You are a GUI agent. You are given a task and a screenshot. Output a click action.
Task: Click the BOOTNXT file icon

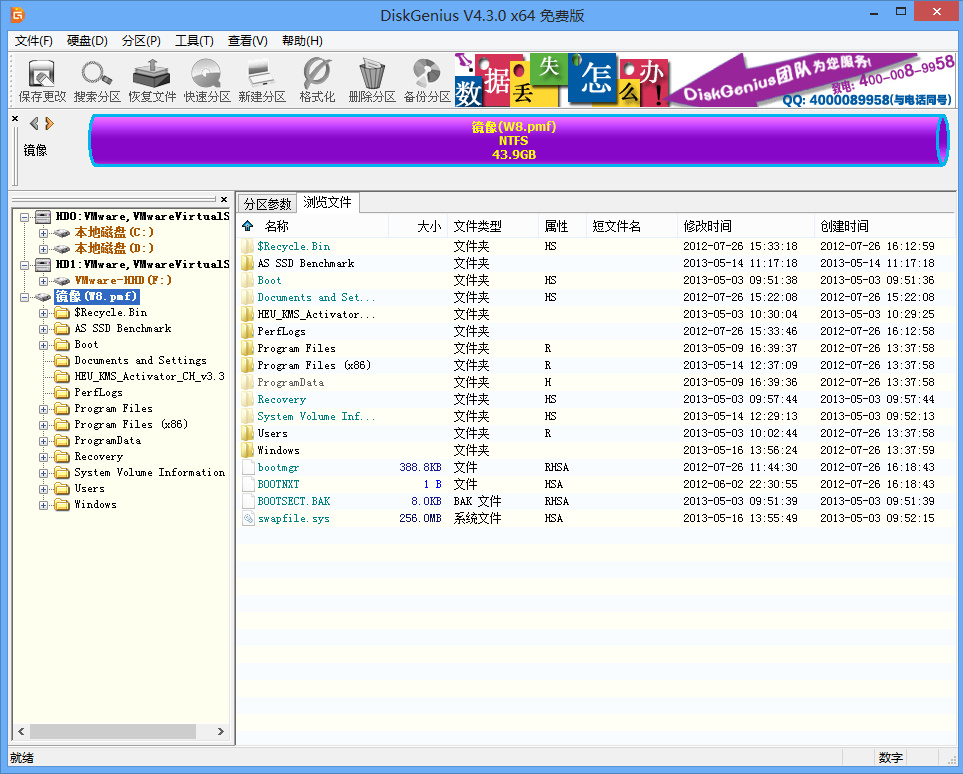point(248,484)
